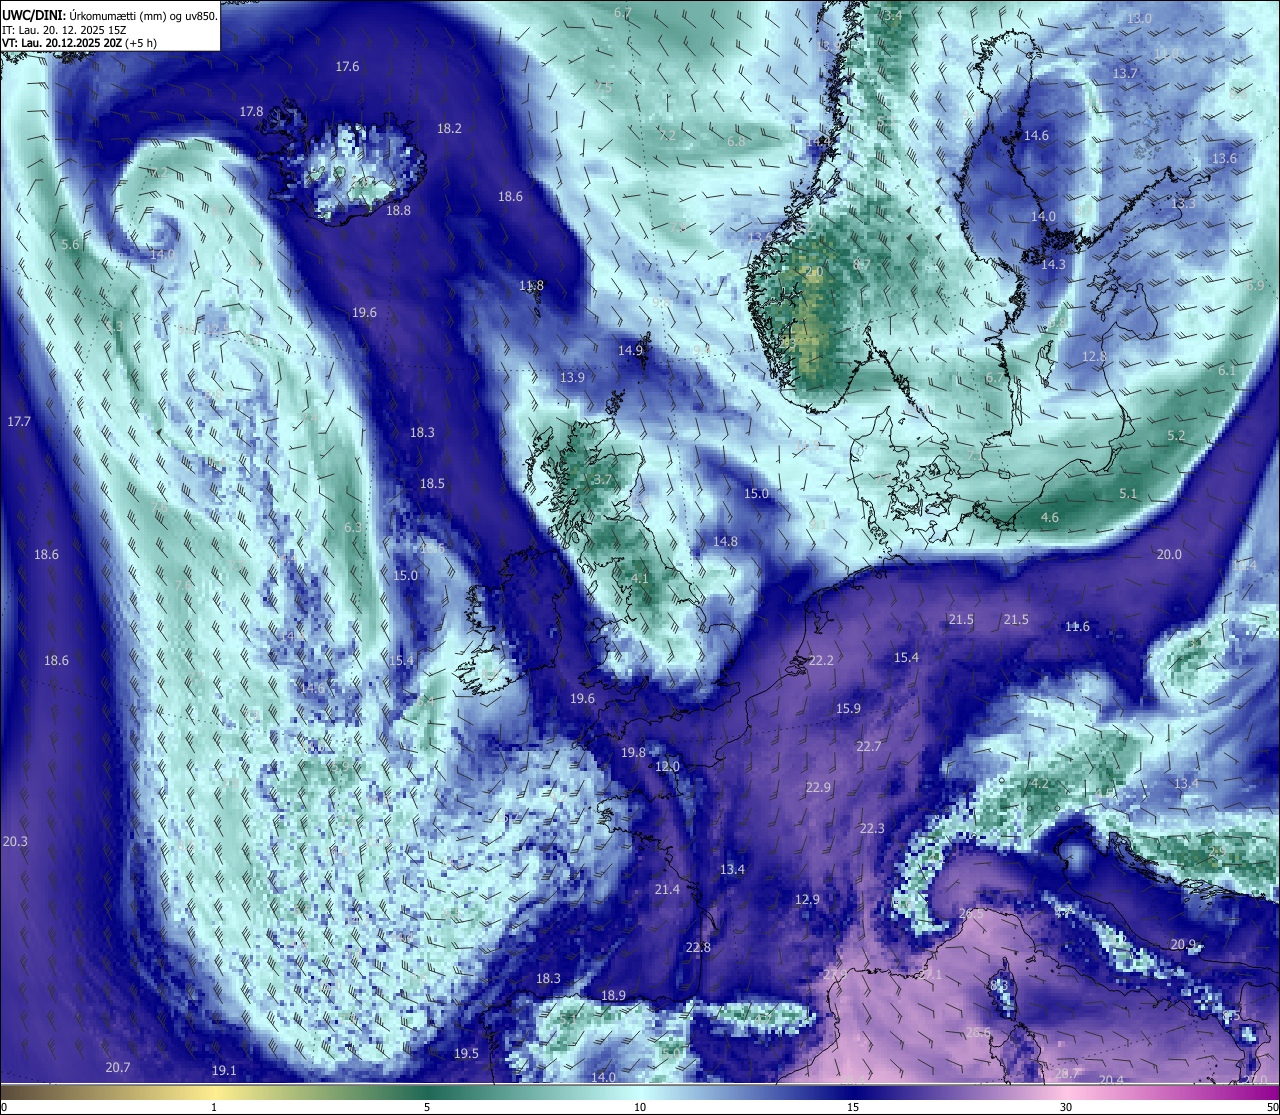Click the 12.0 value near Normandy
The height and width of the screenshot is (1115, 1280).
(x=667, y=767)
